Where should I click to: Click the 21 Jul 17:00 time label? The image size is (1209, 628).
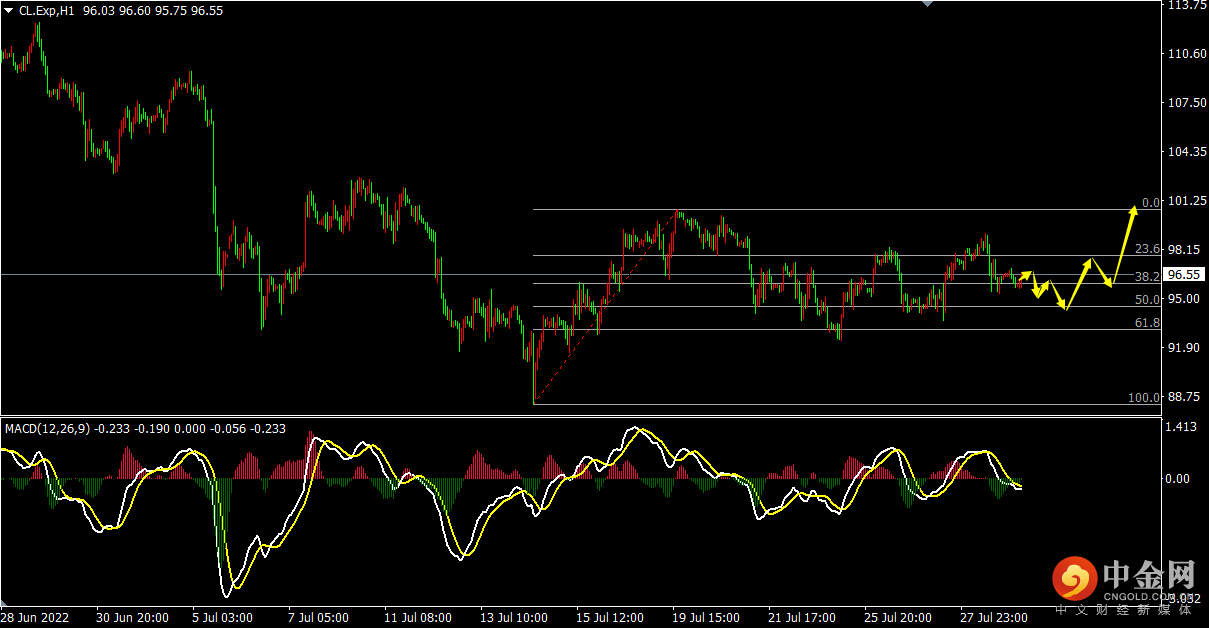(802, 618)
